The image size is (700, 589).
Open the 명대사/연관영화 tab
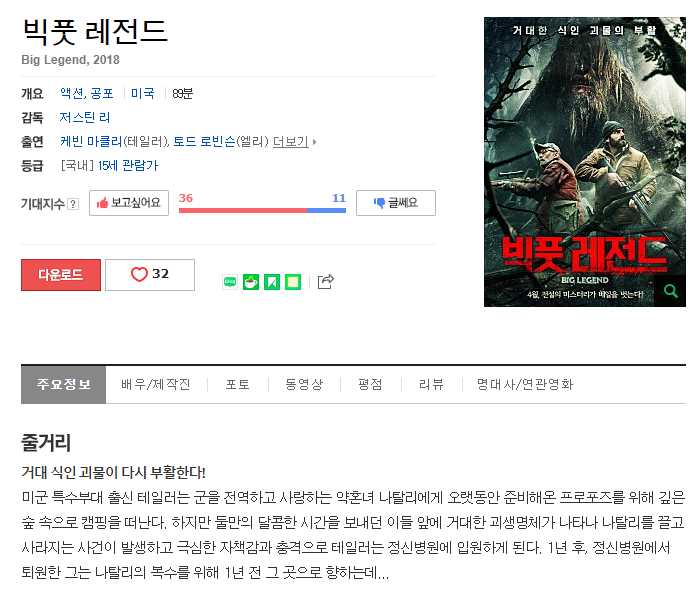click(525, 384)
